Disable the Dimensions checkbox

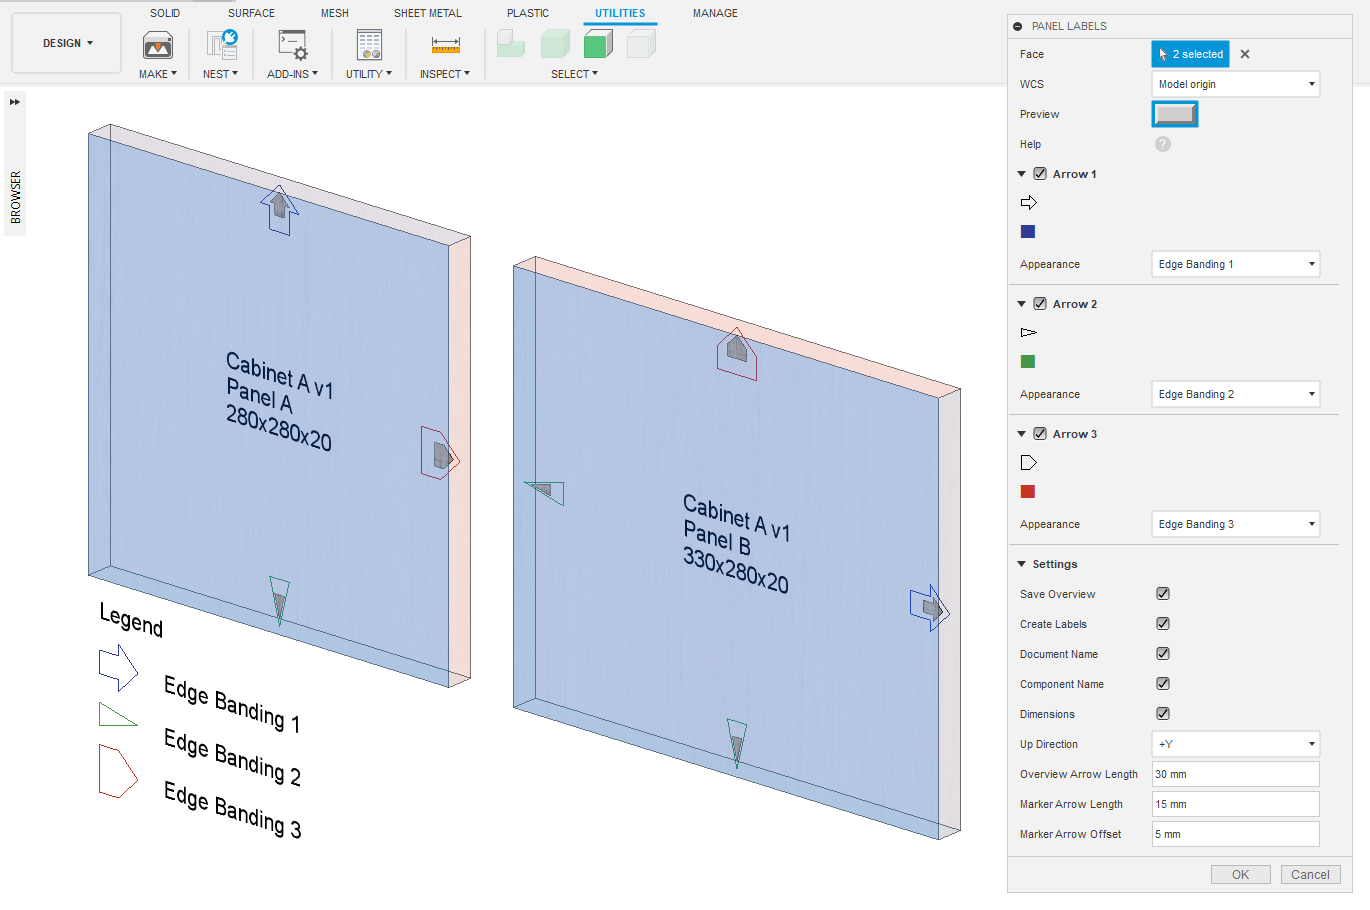pos(1163,714)
